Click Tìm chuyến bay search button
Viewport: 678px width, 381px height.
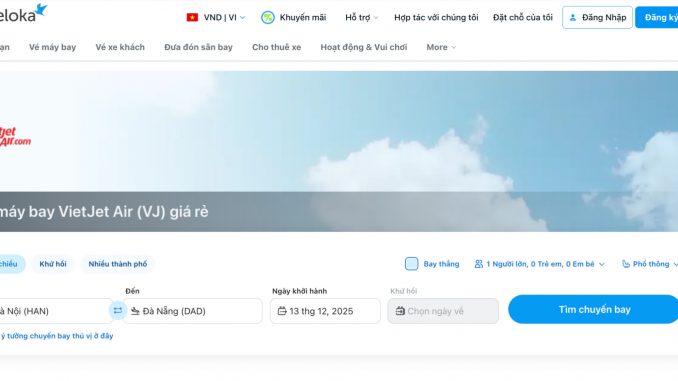coord(594,309)
